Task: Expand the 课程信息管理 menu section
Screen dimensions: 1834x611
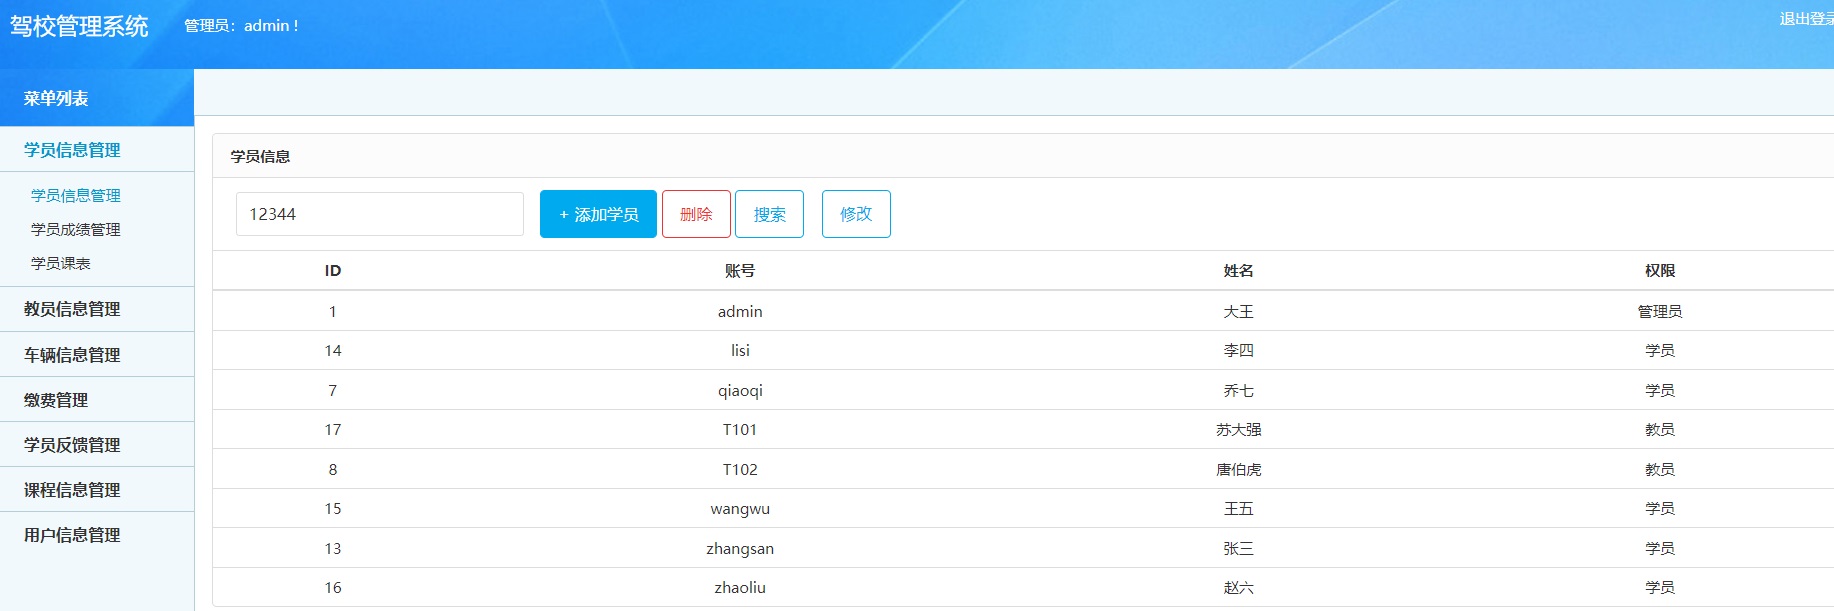Action: [97, 490]
